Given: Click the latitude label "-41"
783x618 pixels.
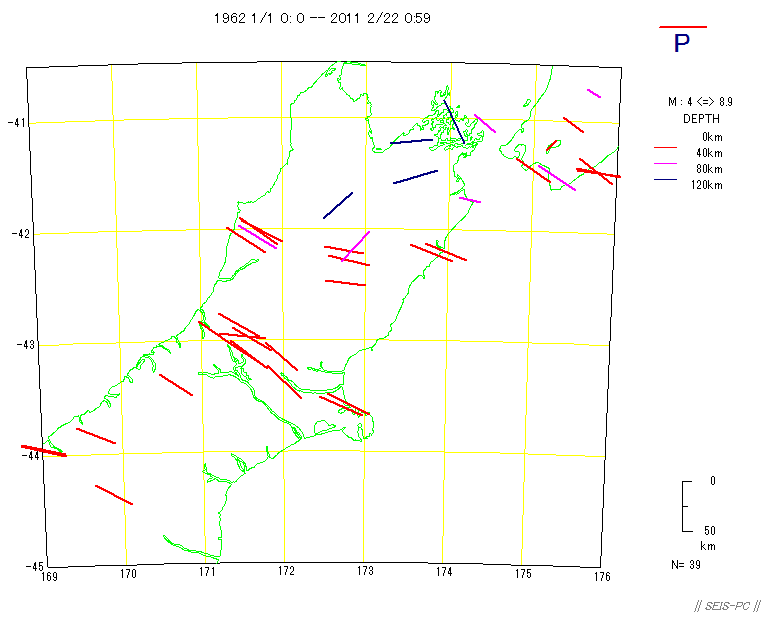Looking at the screenshot, I should coord(16,122).
